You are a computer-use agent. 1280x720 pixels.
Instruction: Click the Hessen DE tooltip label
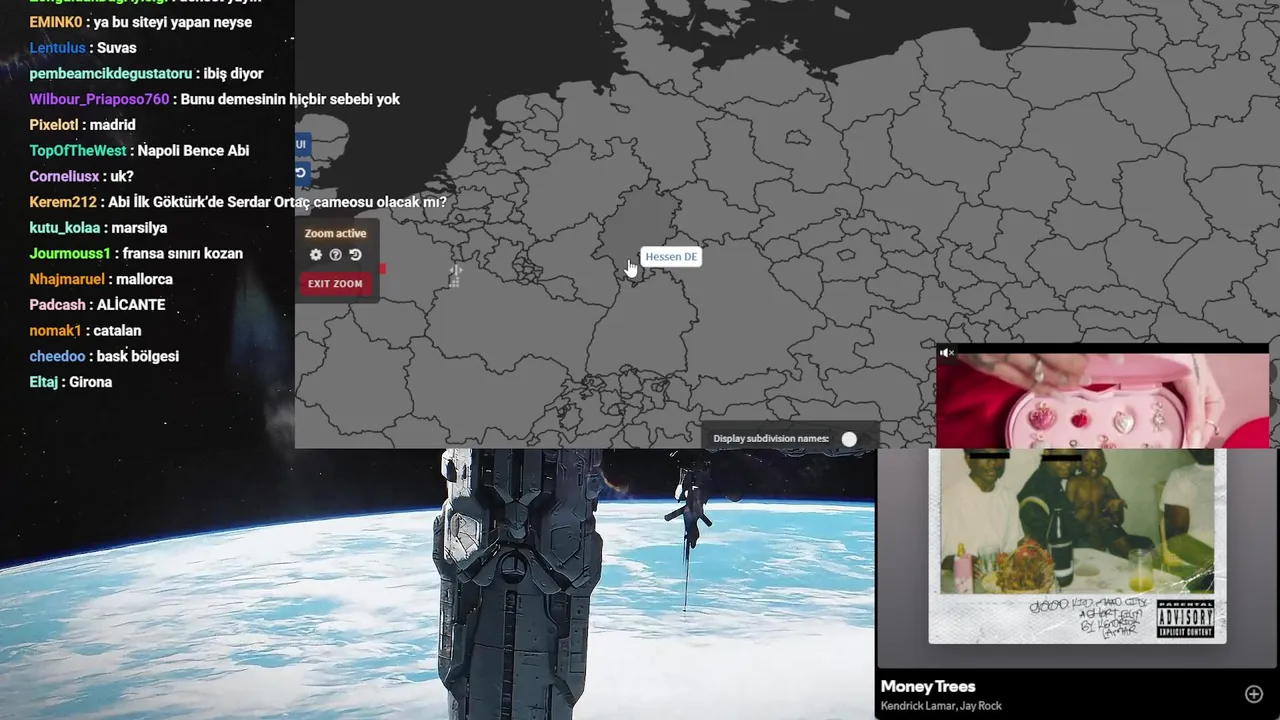(x=671, y=257)
